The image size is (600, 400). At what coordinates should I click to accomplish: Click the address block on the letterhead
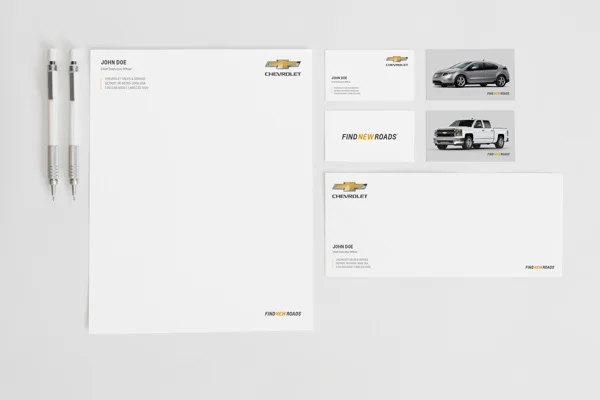click(126, 83)
